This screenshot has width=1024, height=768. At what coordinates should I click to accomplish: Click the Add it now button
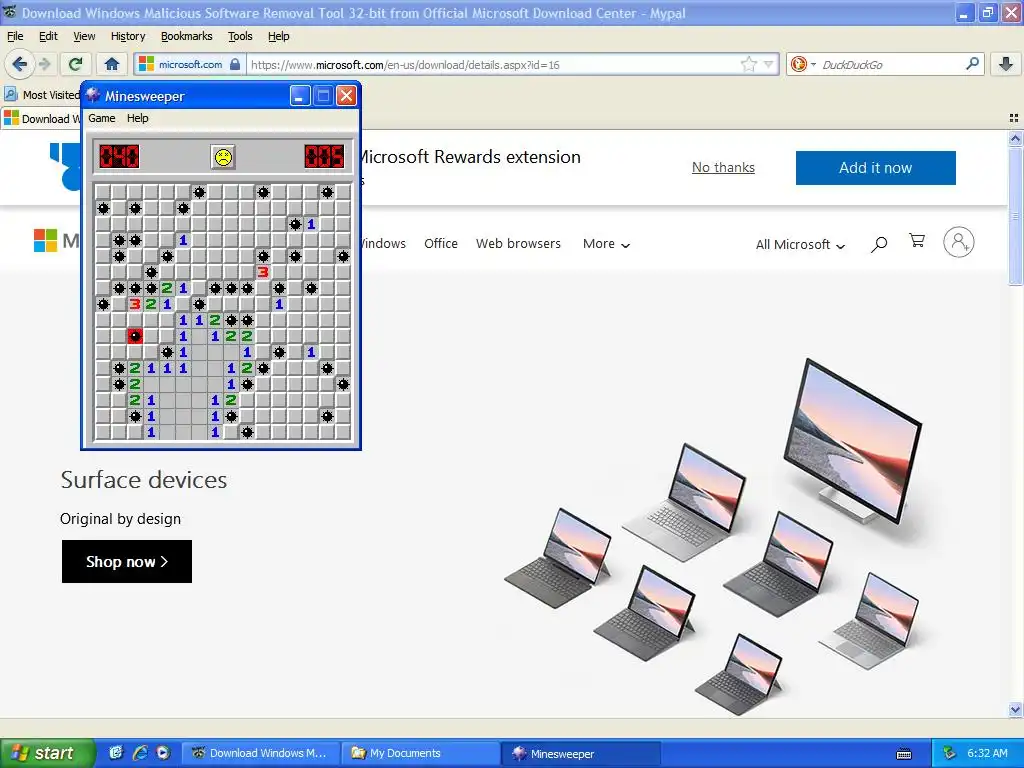pos(876,168)
